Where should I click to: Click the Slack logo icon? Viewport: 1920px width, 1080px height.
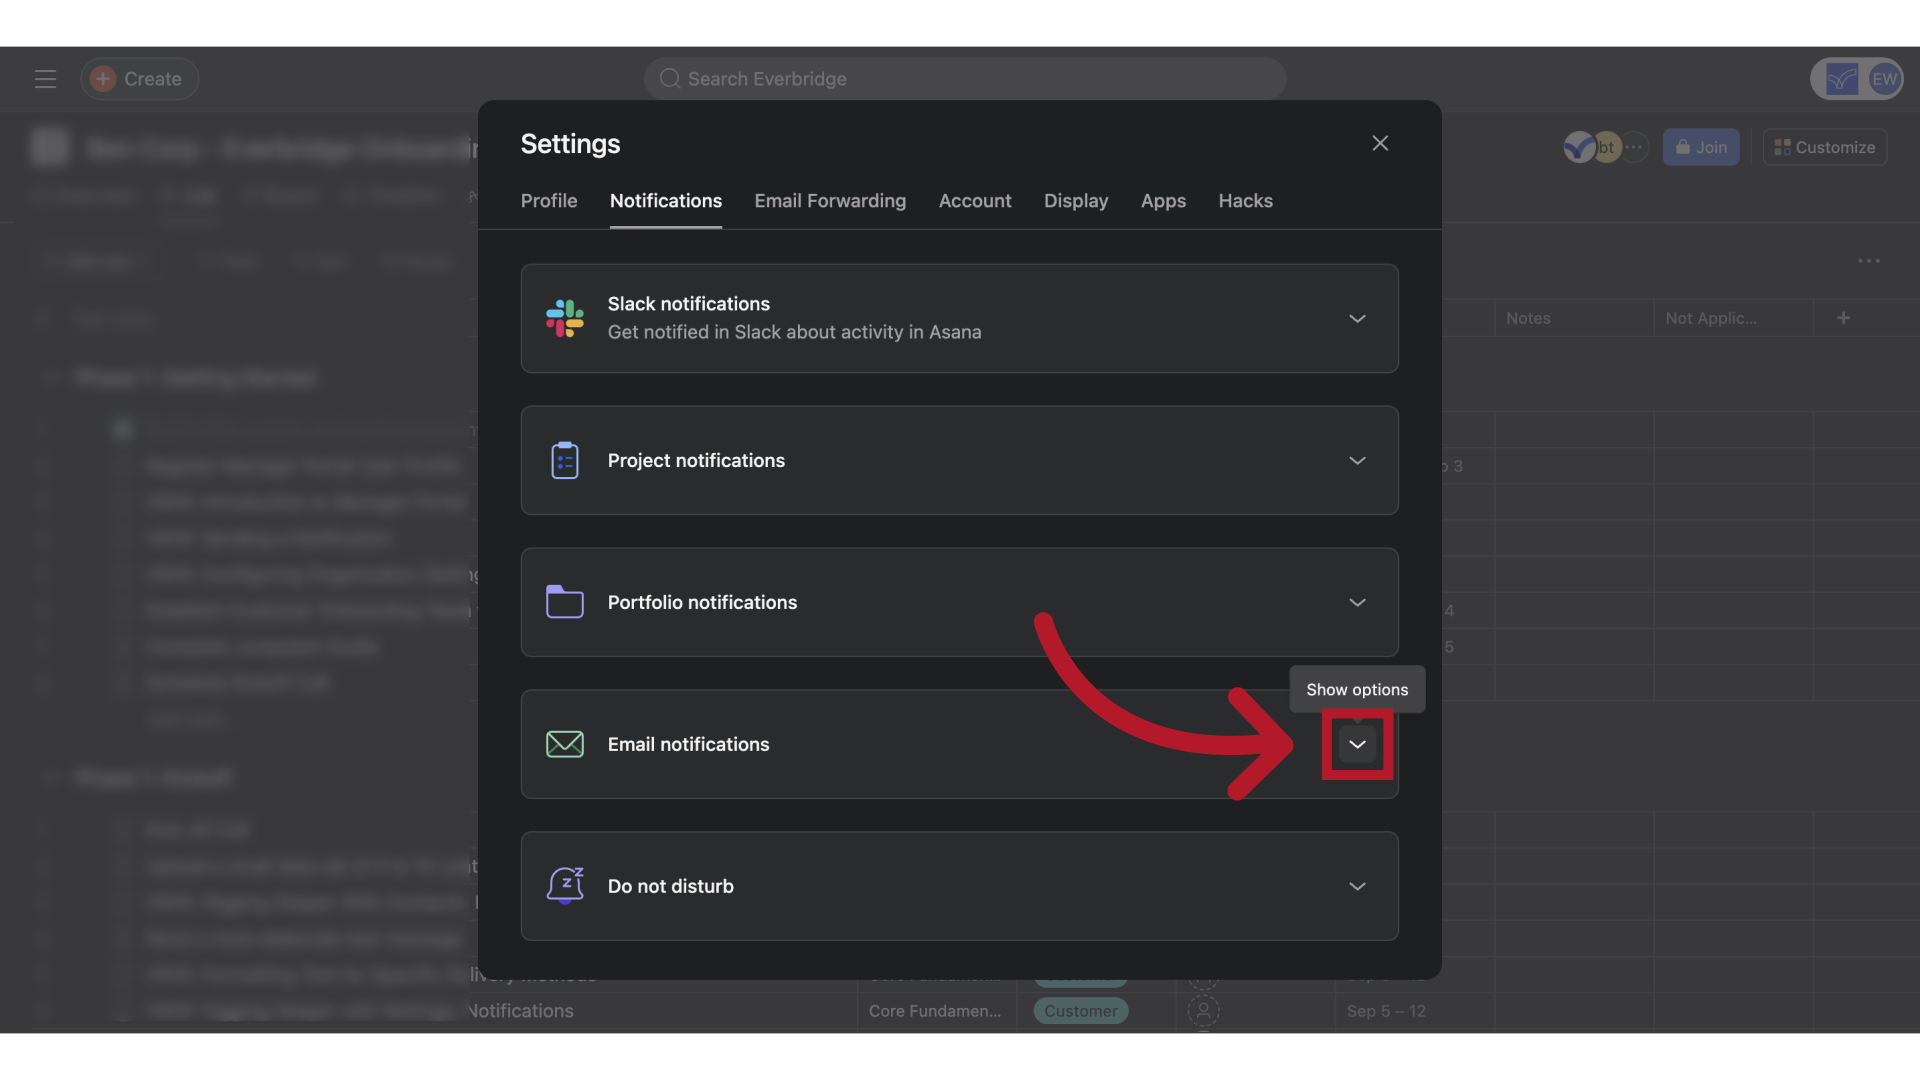[565, 319]
